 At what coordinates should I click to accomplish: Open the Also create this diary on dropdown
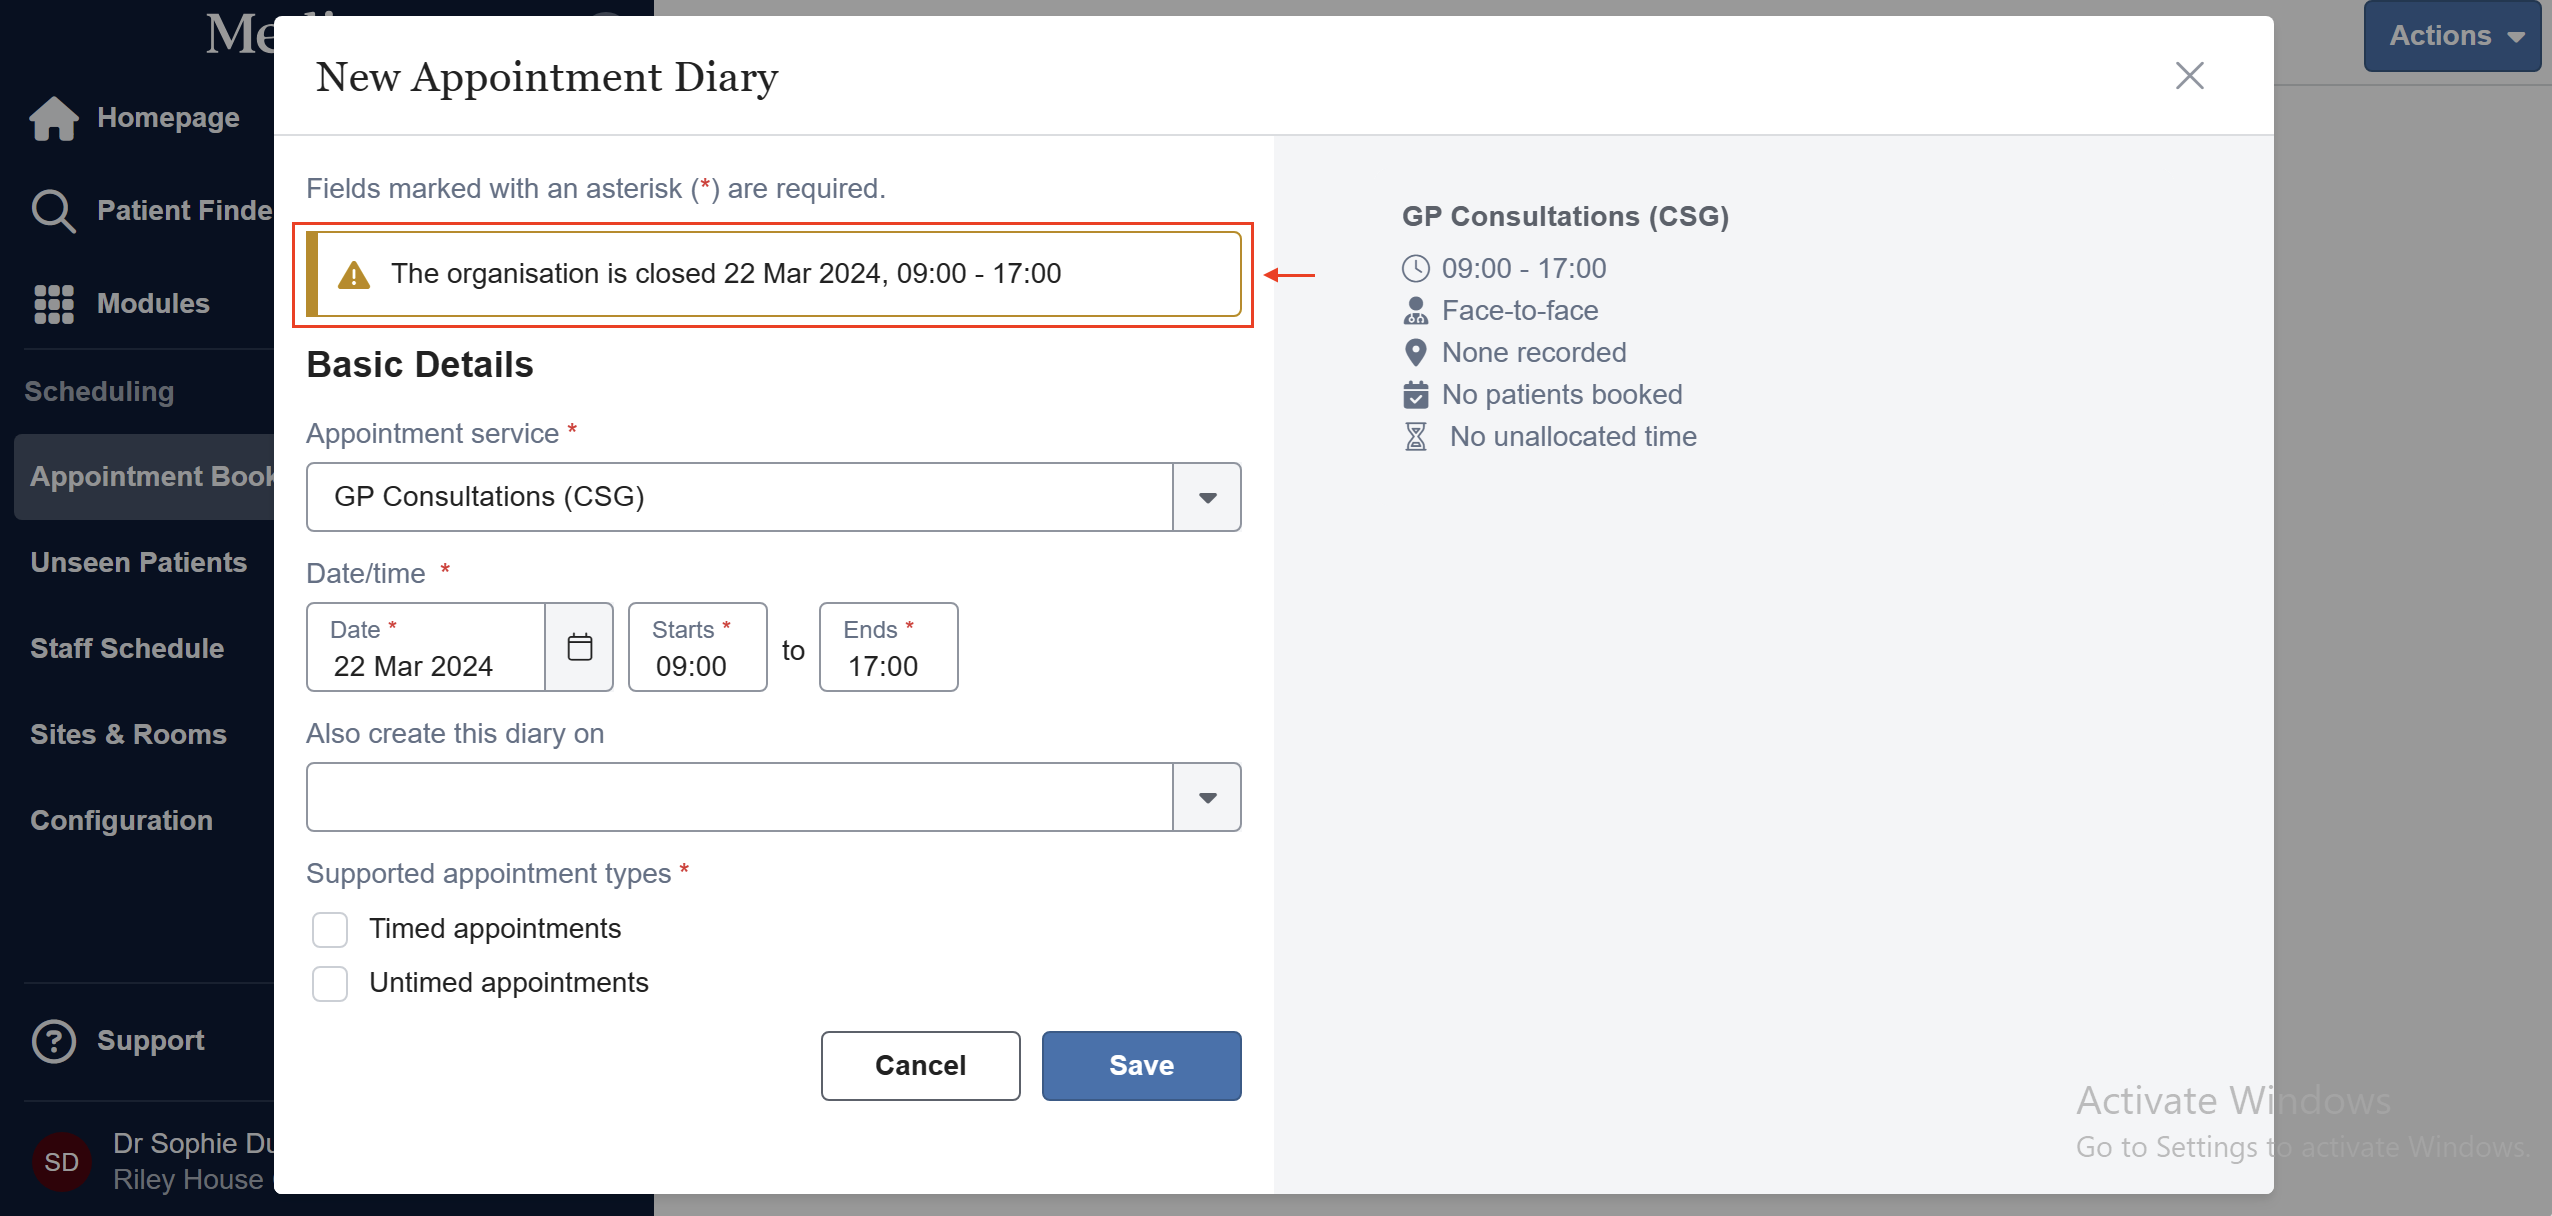click(x=1207, y=797)
